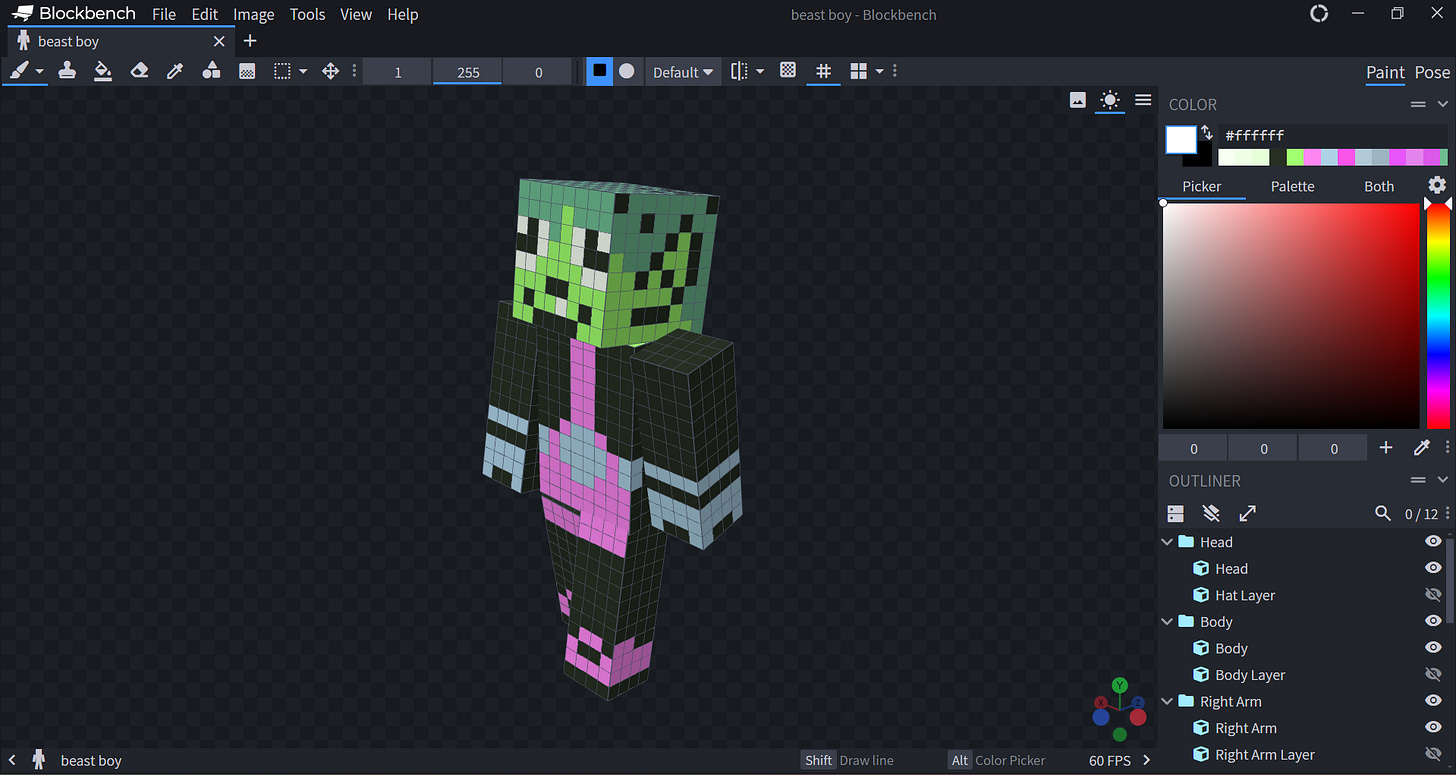Show the Hat Layer cube
1456x775 pixels.
click(1433, 594)
